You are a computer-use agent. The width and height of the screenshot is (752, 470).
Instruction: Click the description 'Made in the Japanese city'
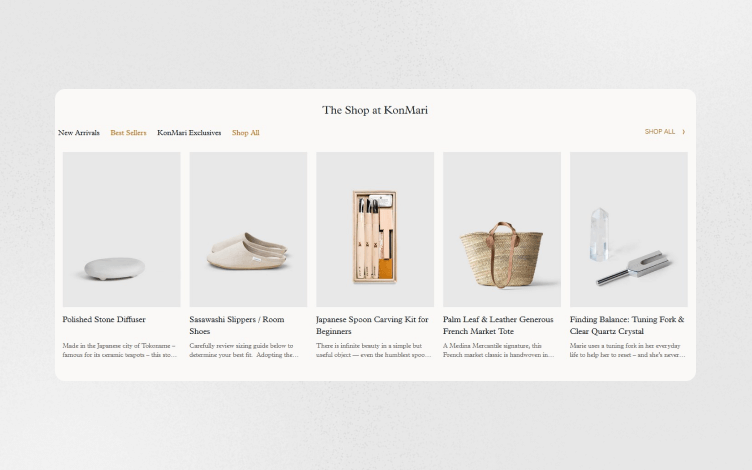tap(119, 350)
